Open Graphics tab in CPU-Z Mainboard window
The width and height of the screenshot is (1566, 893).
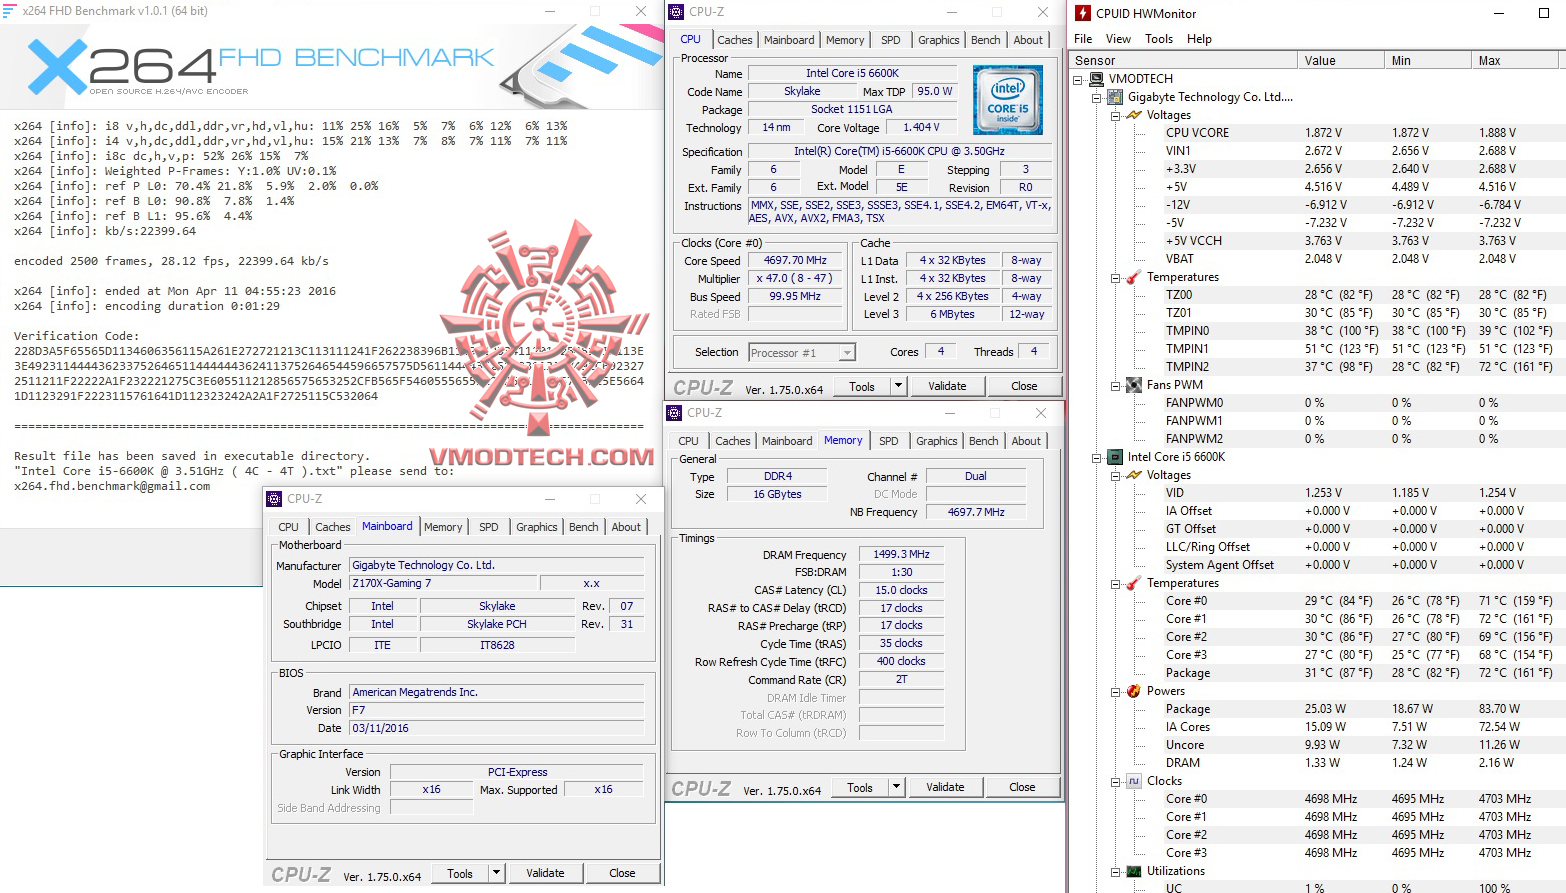click(537, 527)
